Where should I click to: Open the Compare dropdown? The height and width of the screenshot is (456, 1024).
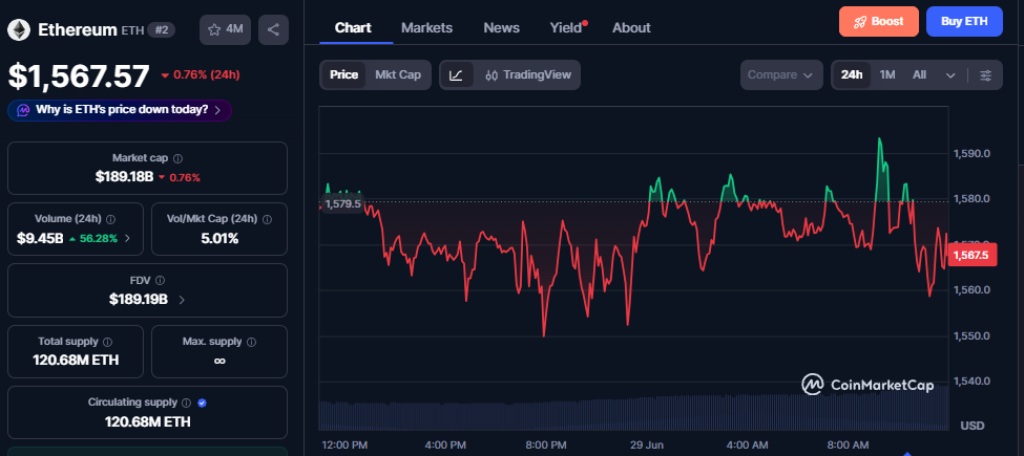click(781, 75)
